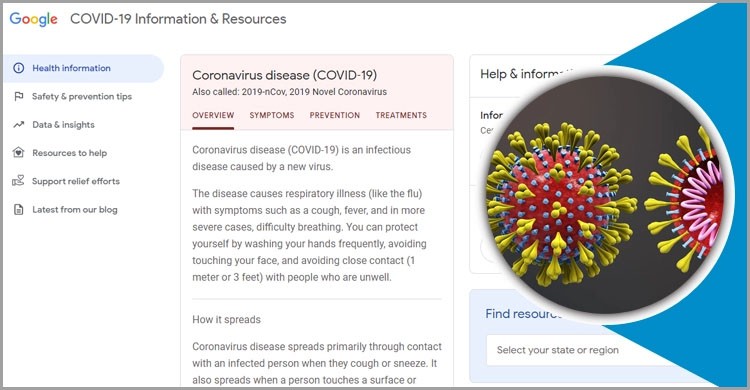Click the Google logo
This screenshot has width=750, height=390.
(33, 19)
